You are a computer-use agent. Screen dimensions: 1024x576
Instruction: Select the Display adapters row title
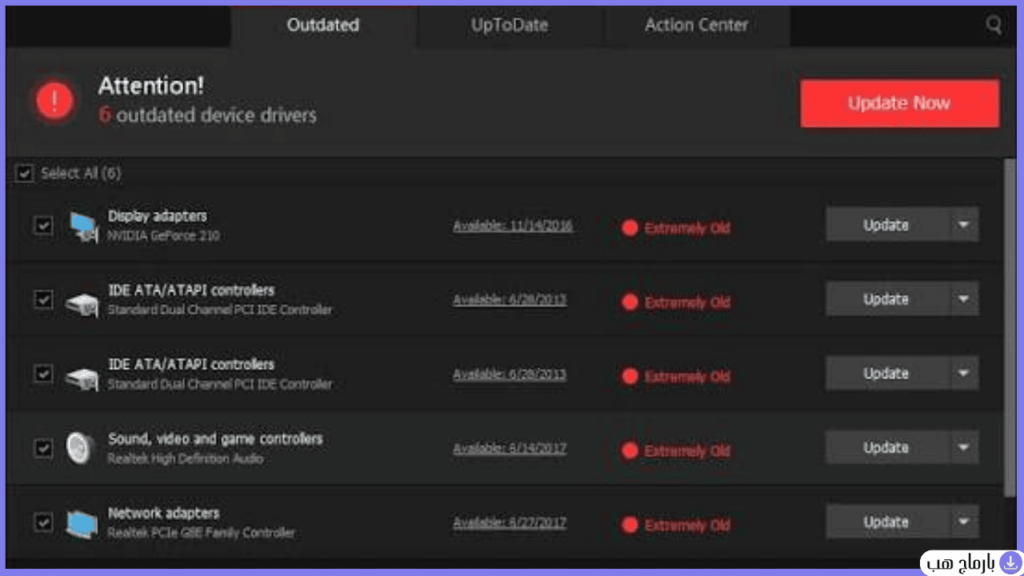tap(157, 216)
